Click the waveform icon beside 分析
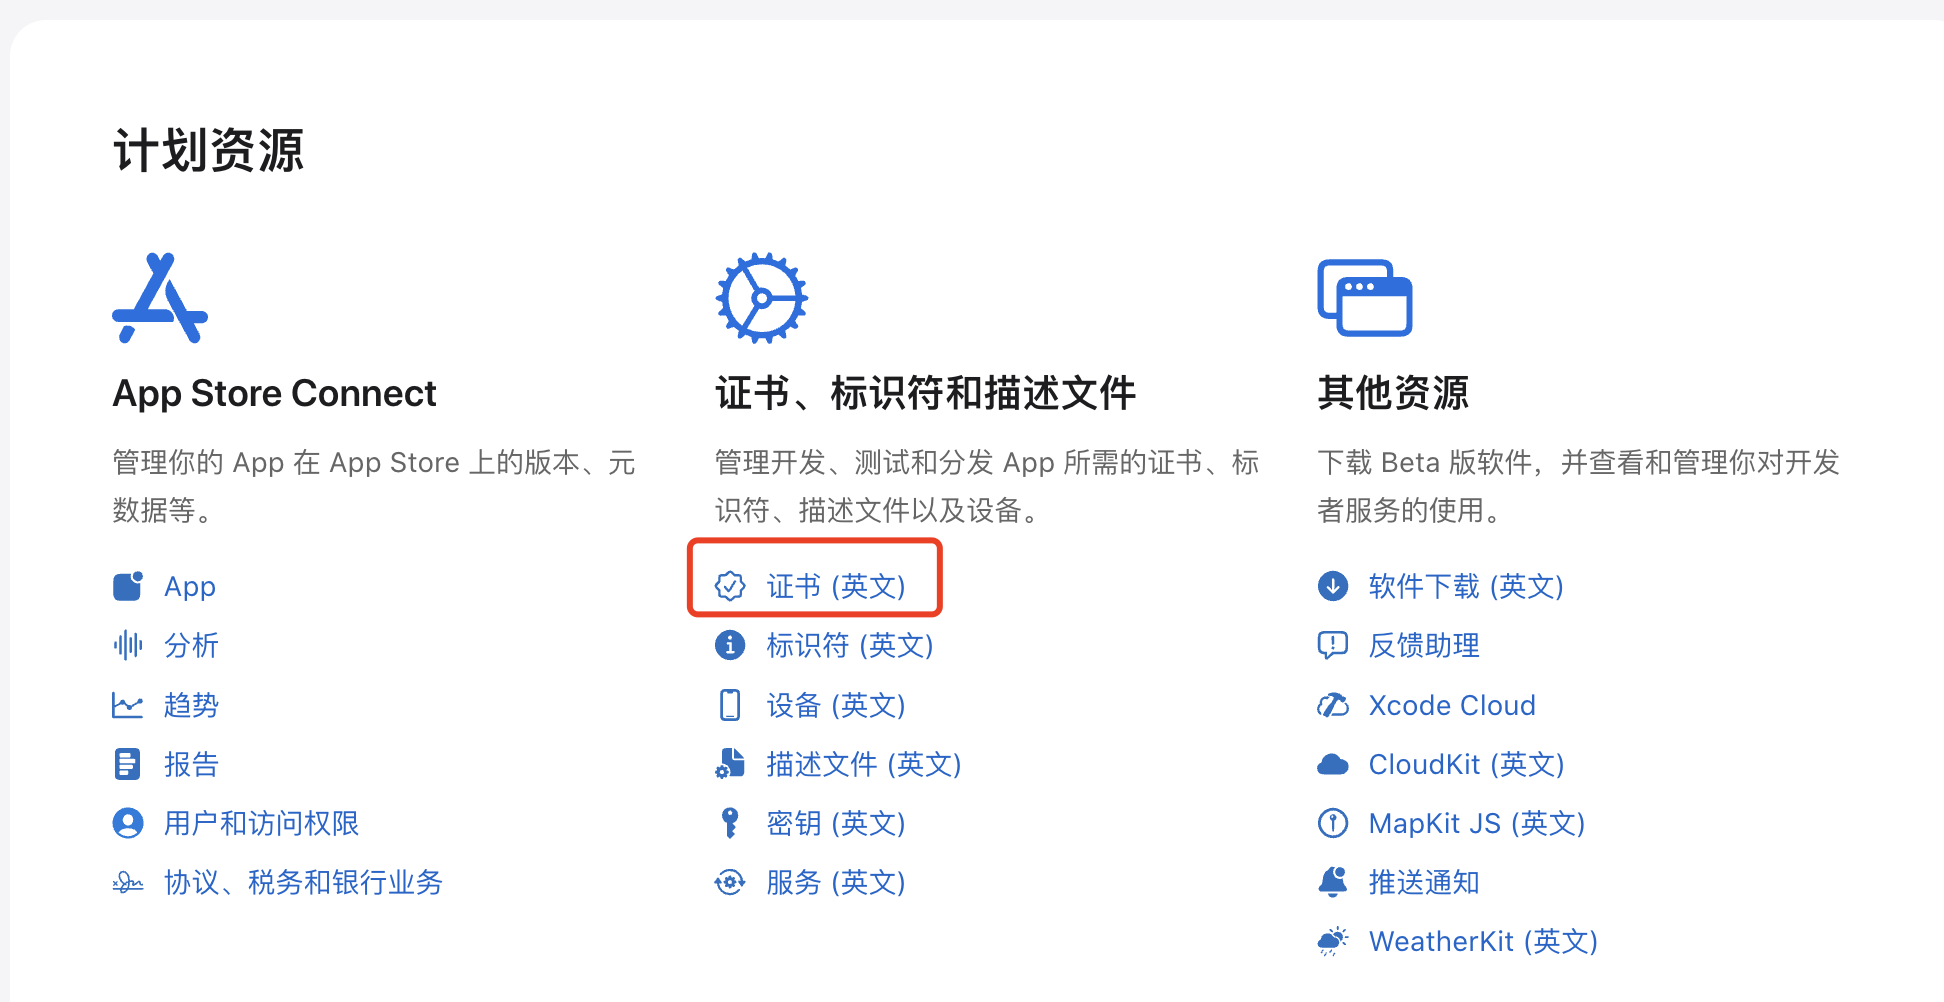 click(128, 645)
